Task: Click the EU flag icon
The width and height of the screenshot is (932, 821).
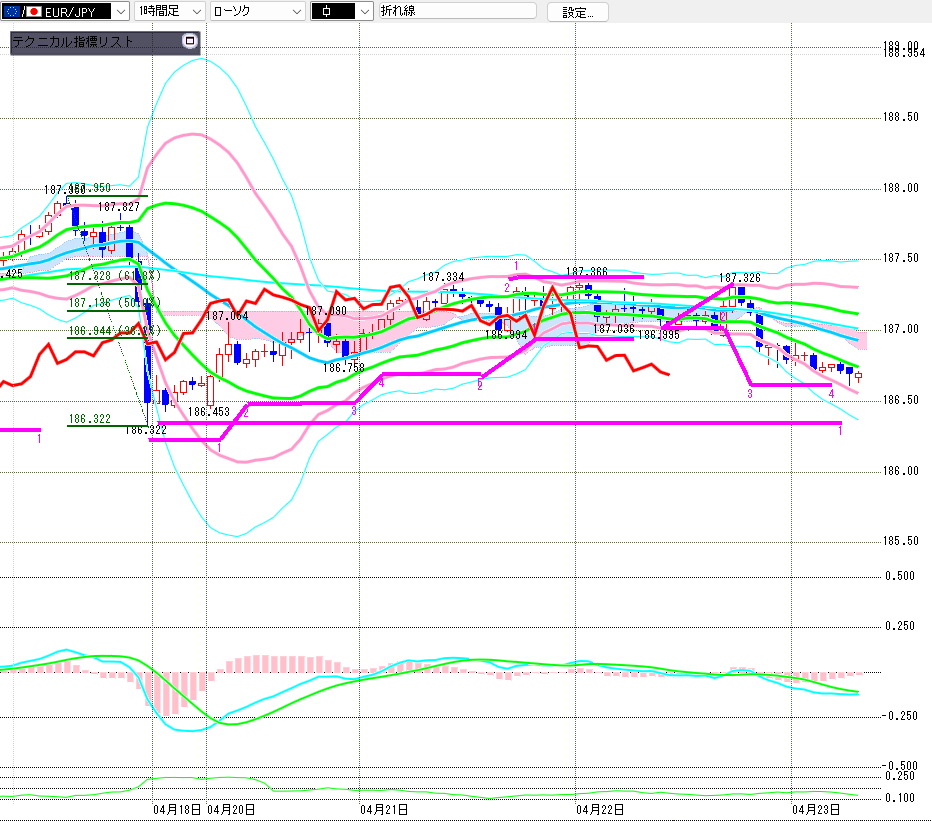Action: [13, 11]
